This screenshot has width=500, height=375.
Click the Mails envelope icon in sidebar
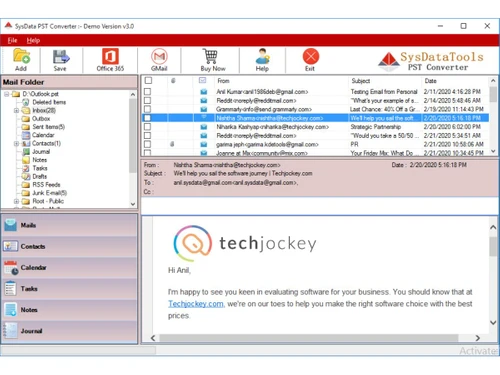[10, 225]
